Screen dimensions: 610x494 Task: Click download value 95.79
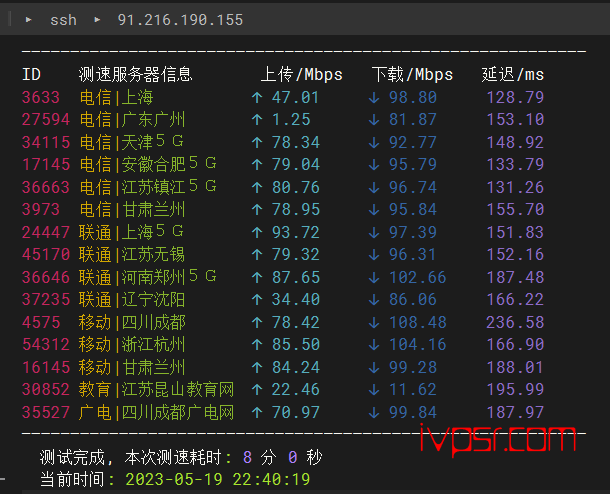(413, 165)
